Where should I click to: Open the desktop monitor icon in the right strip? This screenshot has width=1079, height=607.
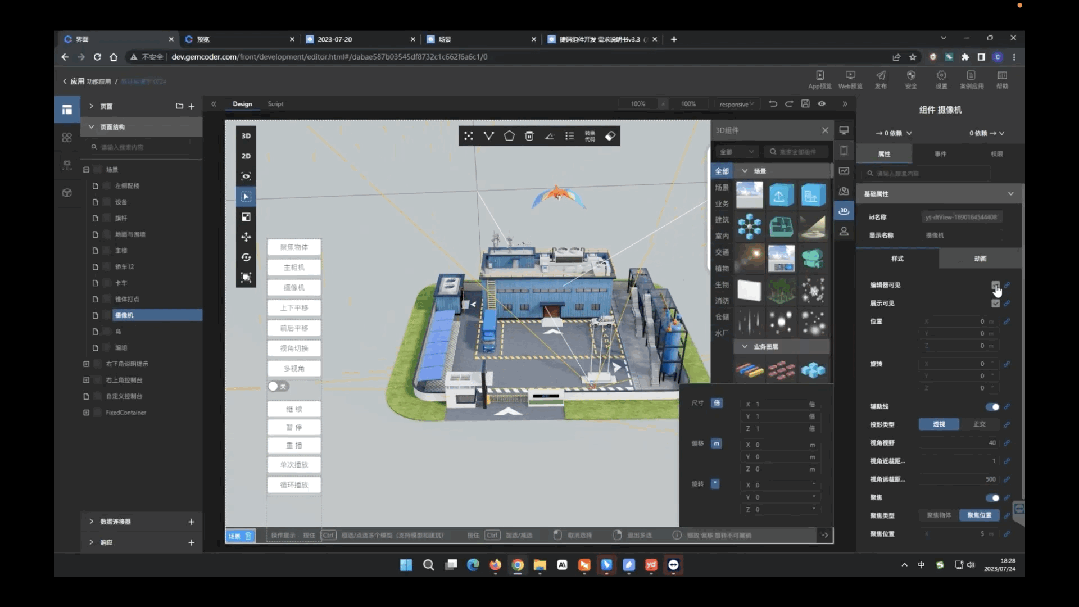tap(844, 130)
